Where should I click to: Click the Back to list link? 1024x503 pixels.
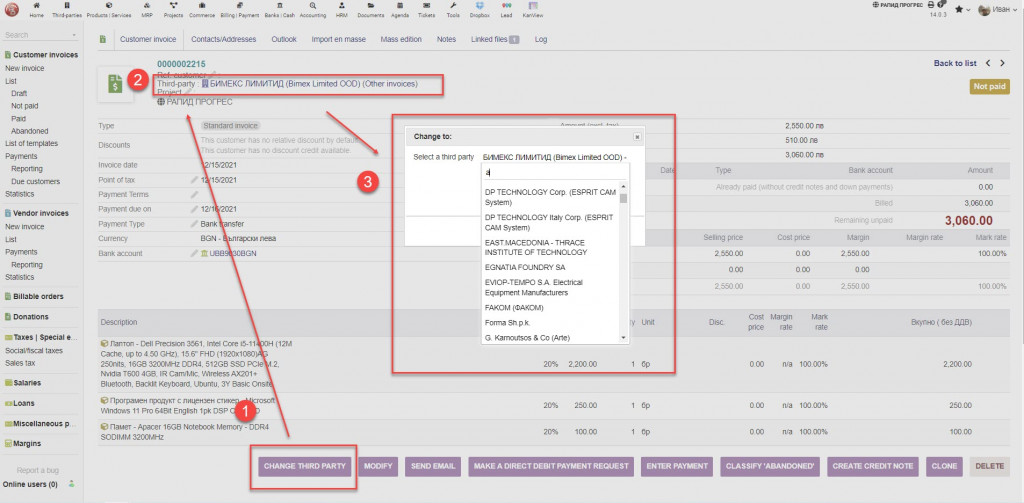954,63
